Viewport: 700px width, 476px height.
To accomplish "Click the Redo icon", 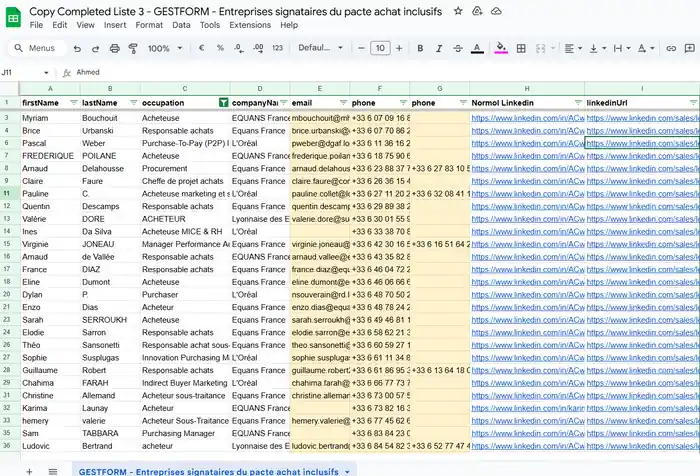I will (96, 48).
